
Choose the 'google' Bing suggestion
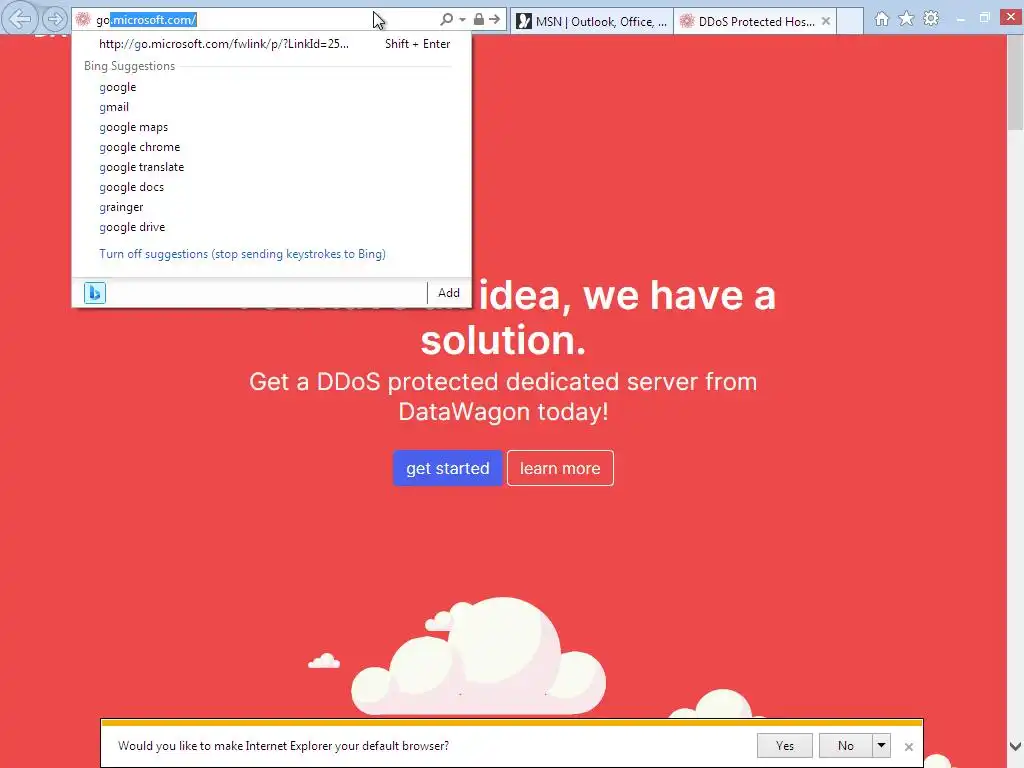271,87
